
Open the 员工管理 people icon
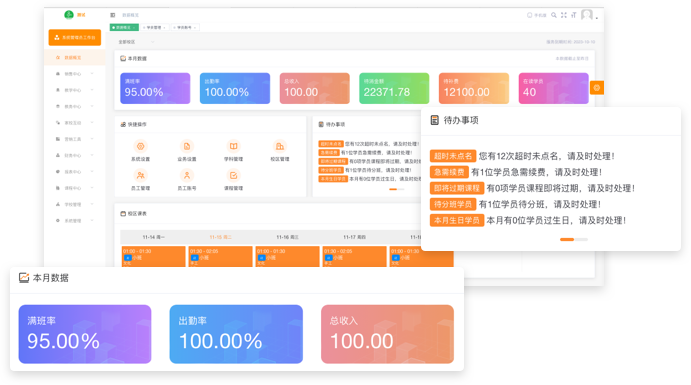(x=141, y=175)
